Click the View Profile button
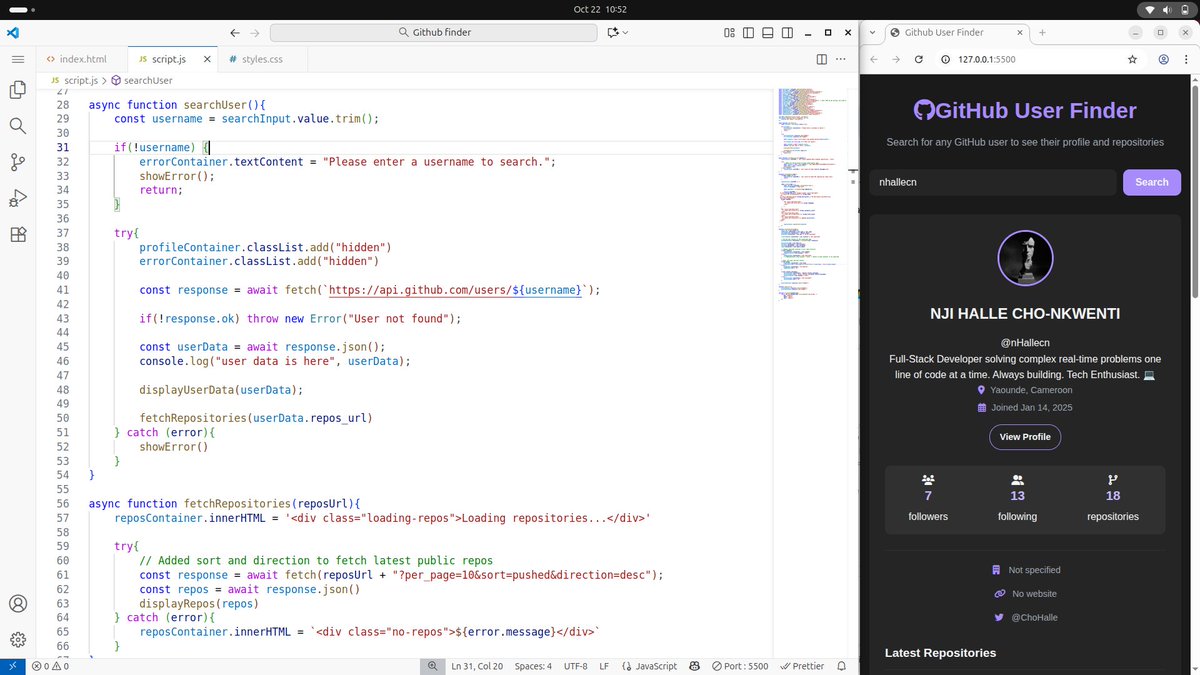The width and height of the screenshot is (1200, 675). pyautogui.click(x=1025, y=437)
